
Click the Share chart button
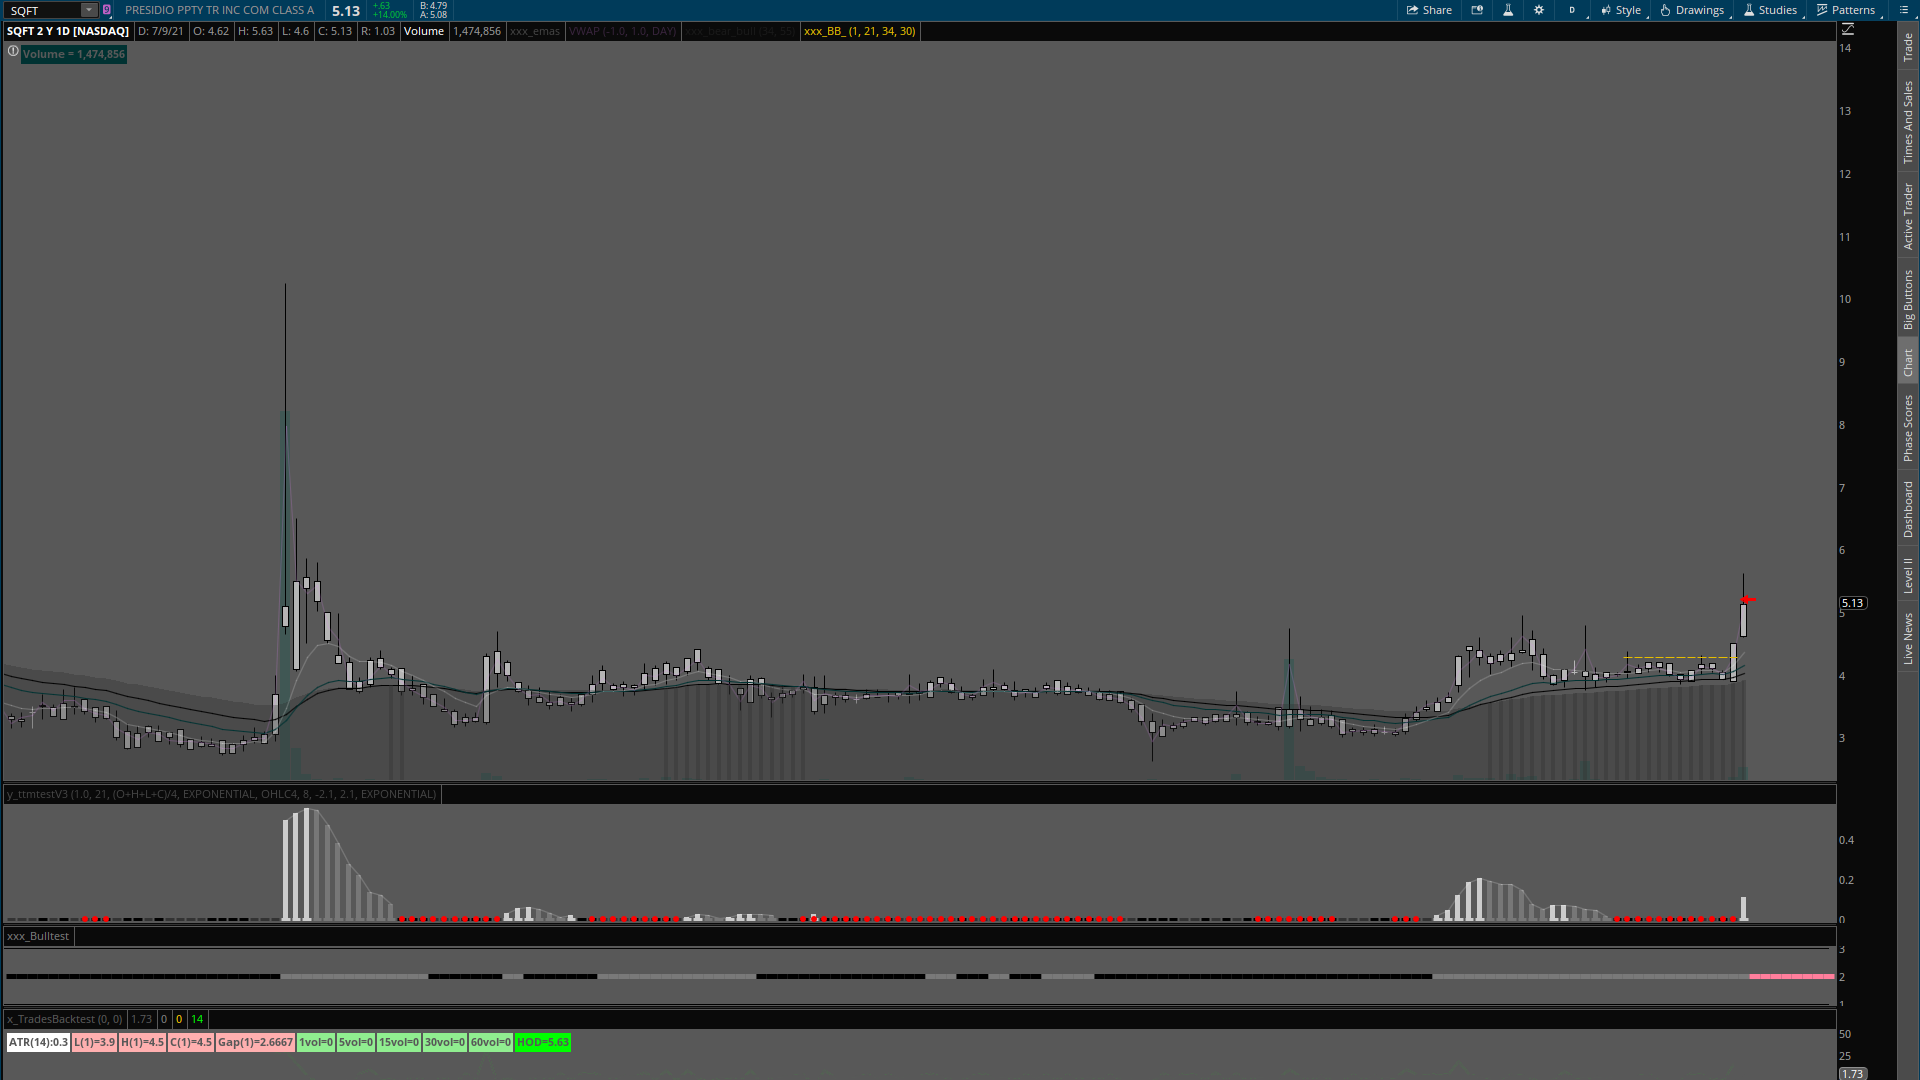[x=1429, y=10]
